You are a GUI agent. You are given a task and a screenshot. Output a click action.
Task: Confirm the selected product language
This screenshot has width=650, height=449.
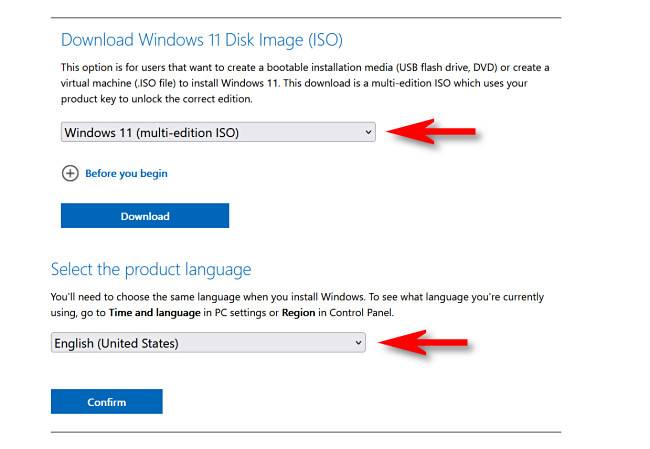[x=107, y=401]
